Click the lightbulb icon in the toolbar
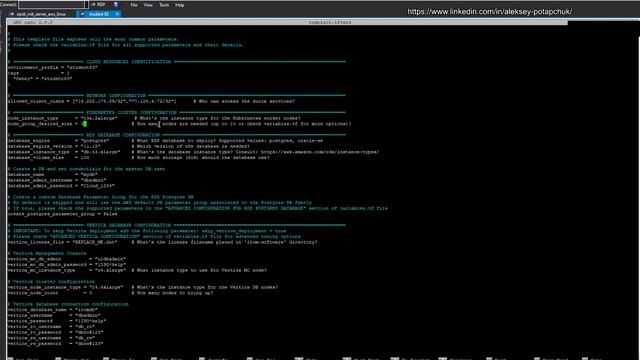 116,5
